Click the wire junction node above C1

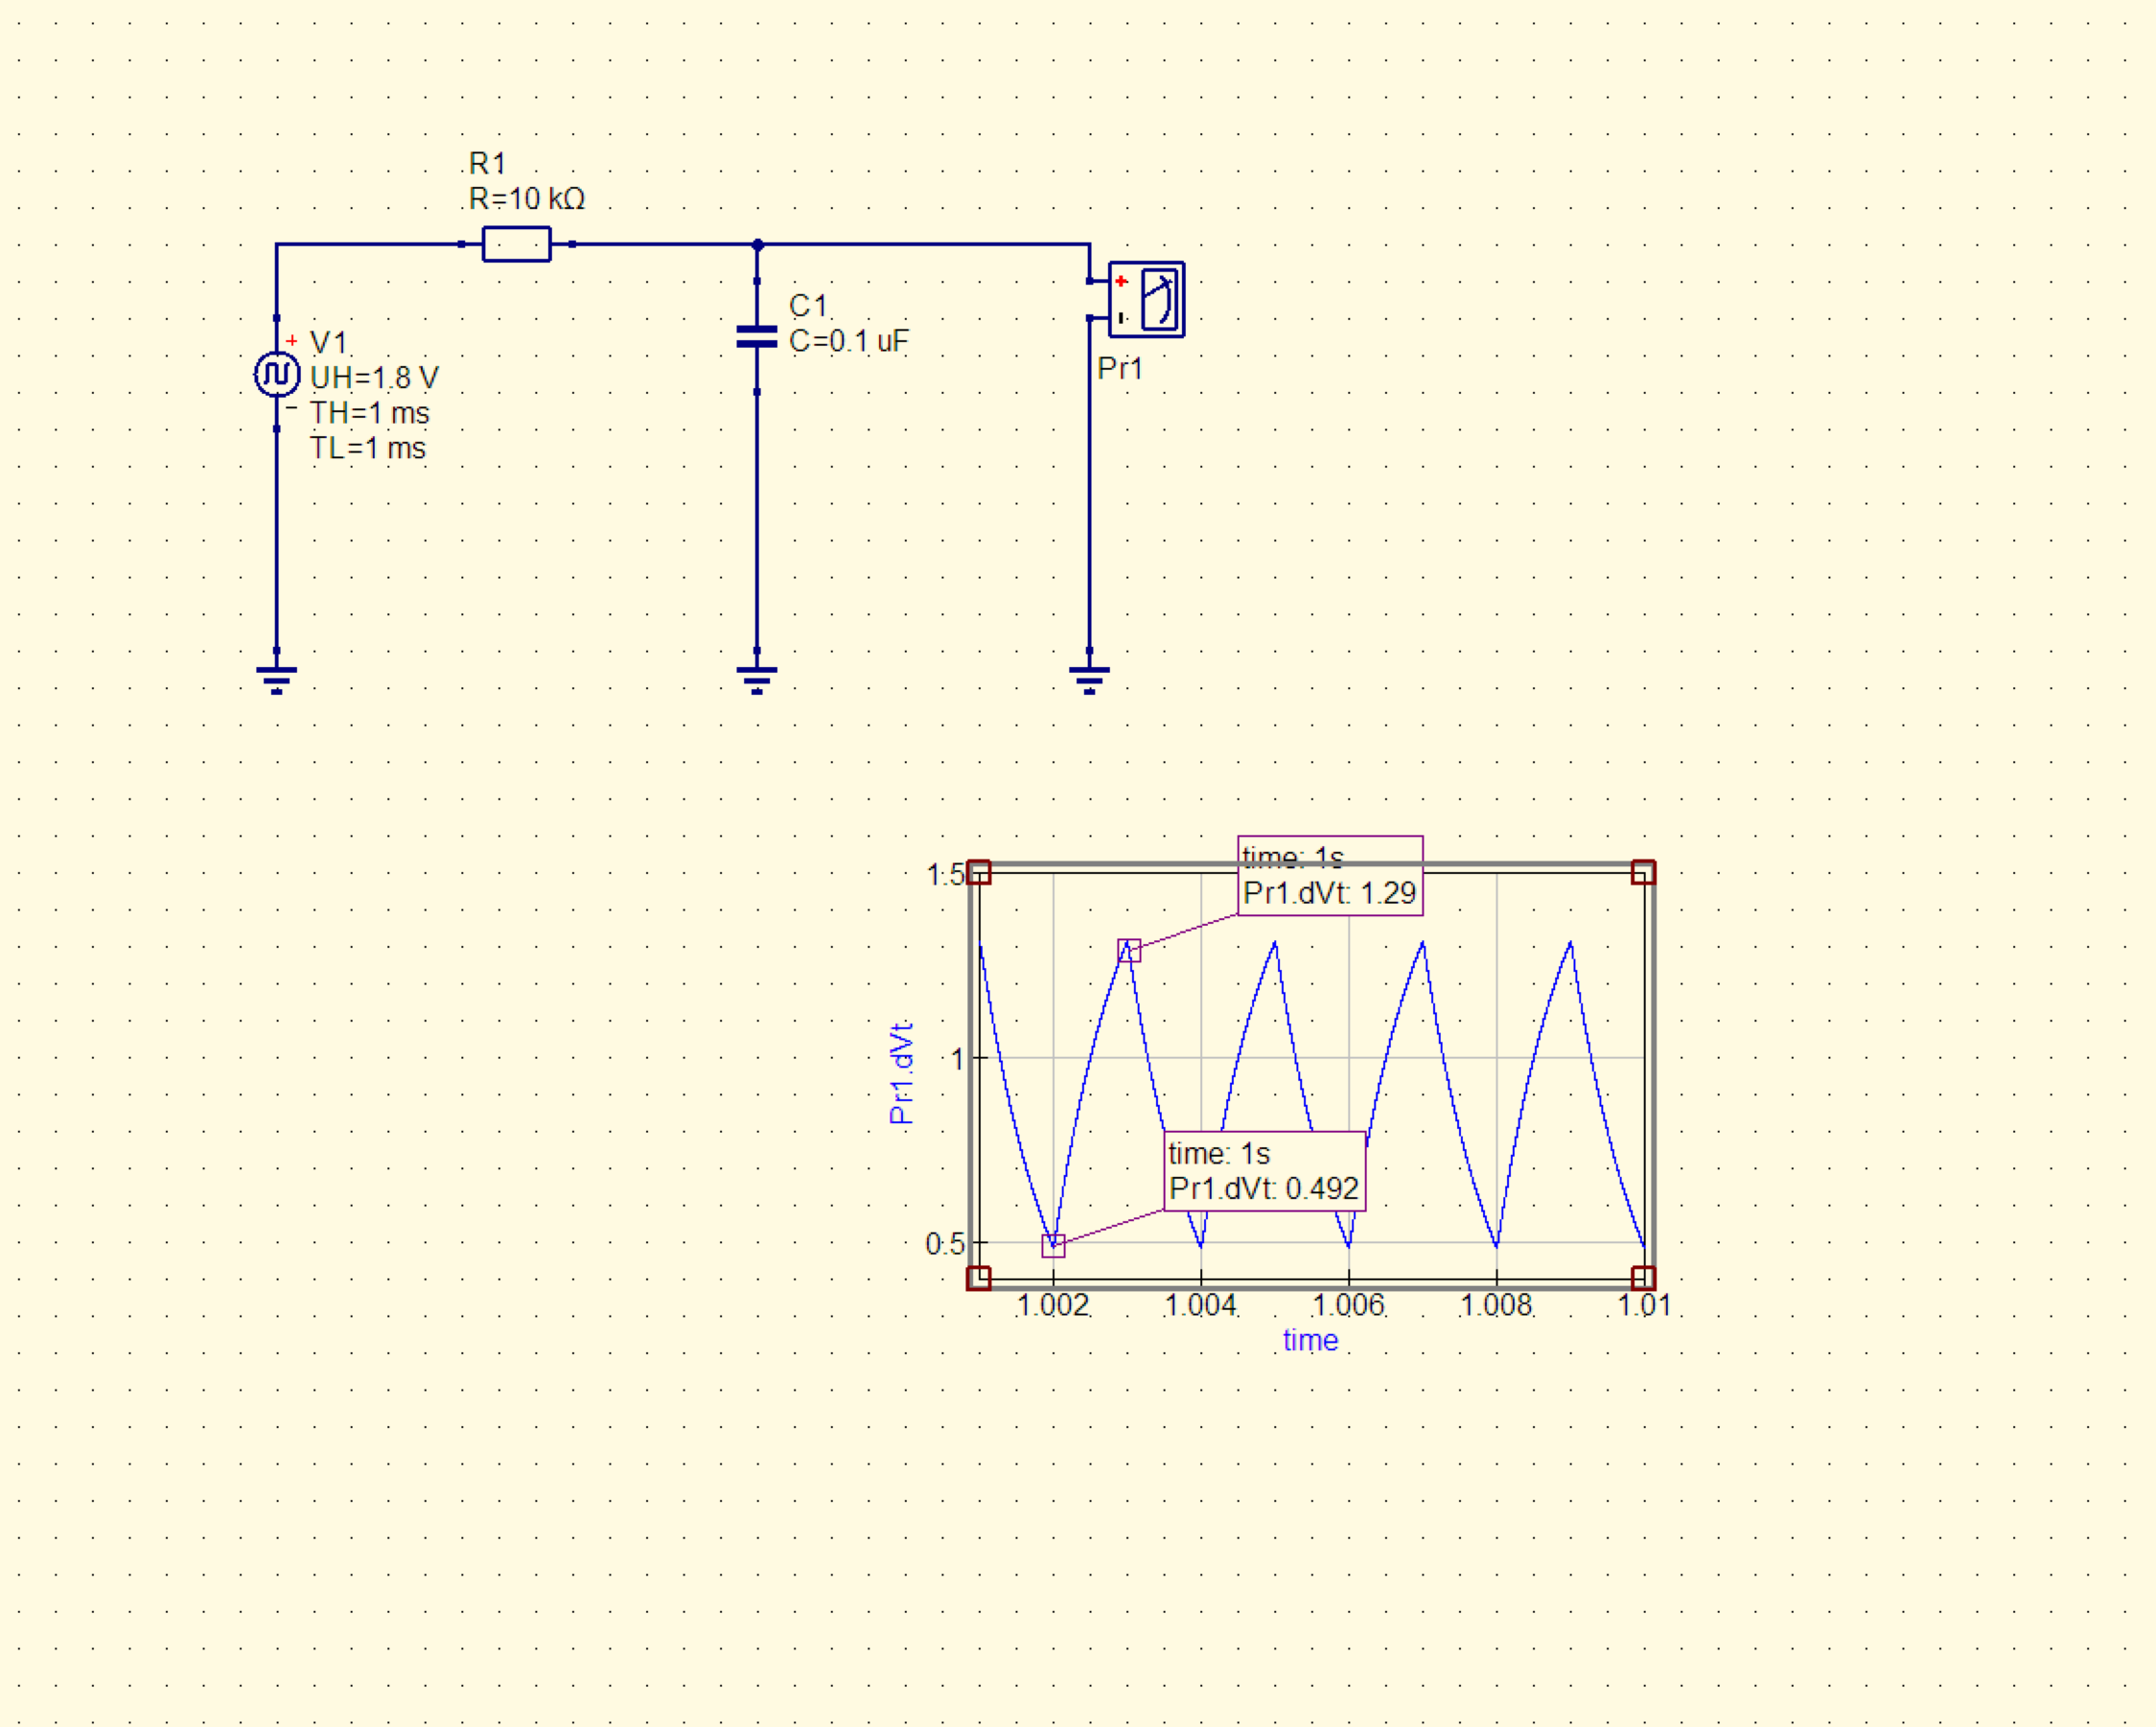758,244
